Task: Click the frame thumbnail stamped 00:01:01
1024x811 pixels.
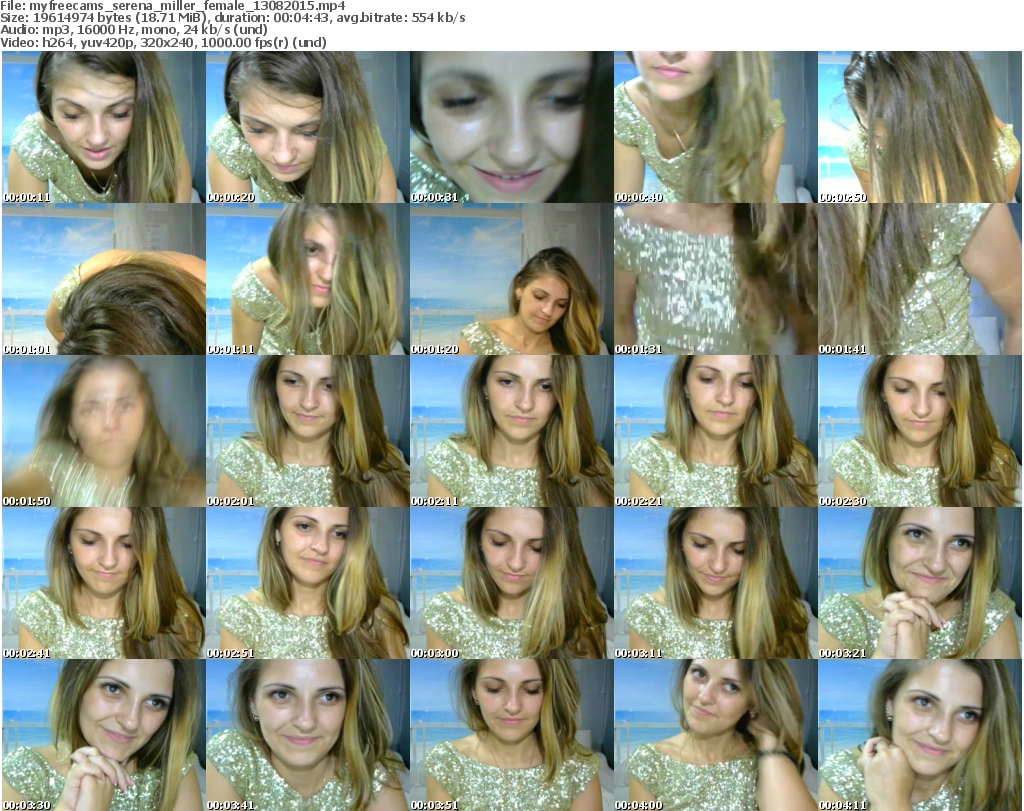Action: click(x=104, y=279)
